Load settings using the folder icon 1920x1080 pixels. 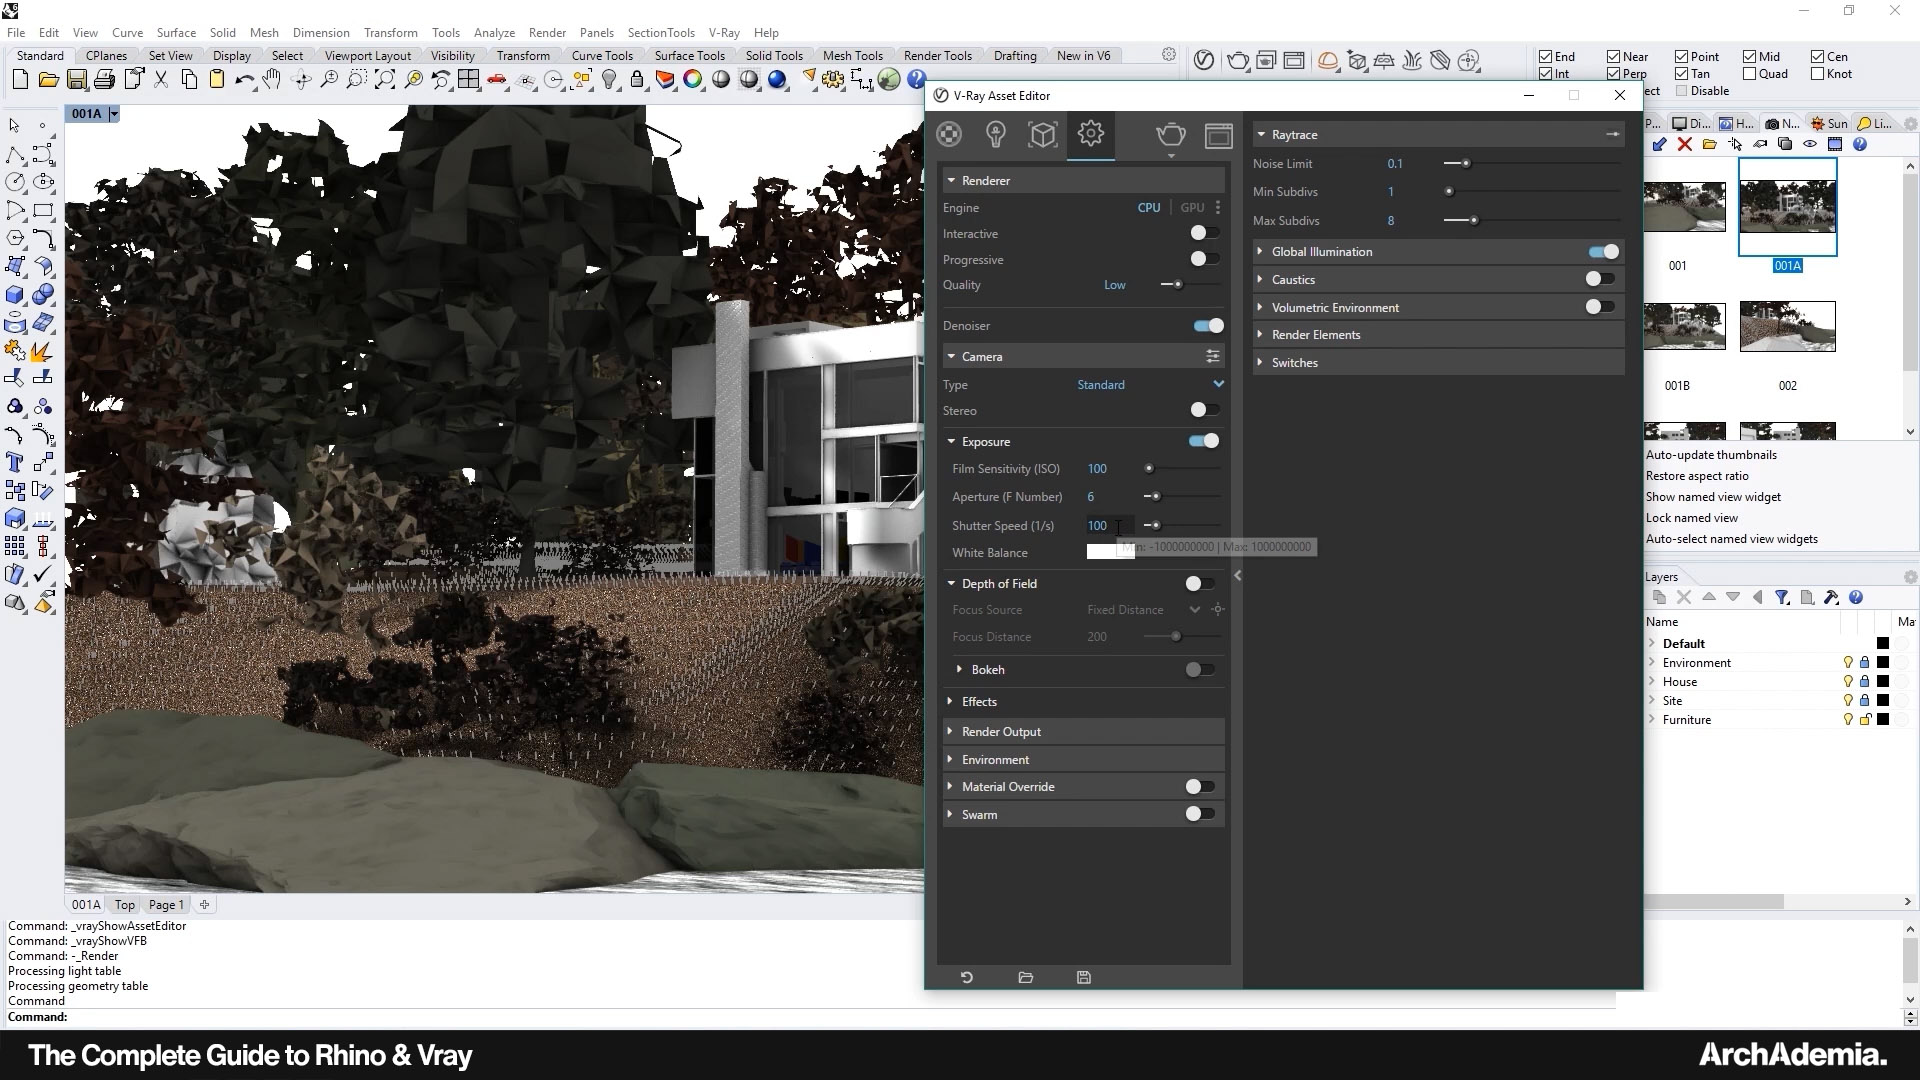pyautogui.click(x=1025, y=977)
